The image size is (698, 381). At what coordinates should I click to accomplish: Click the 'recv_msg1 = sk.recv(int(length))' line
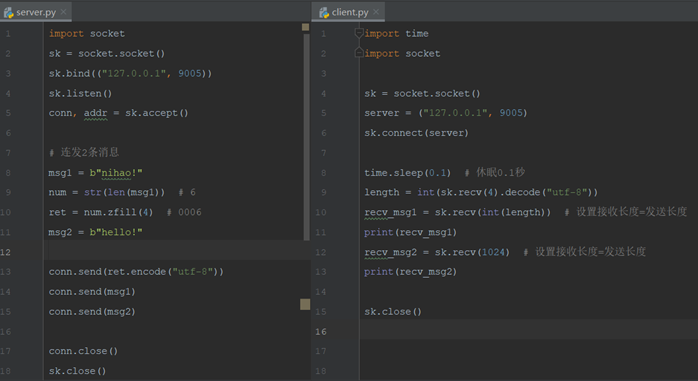point(457,212)
